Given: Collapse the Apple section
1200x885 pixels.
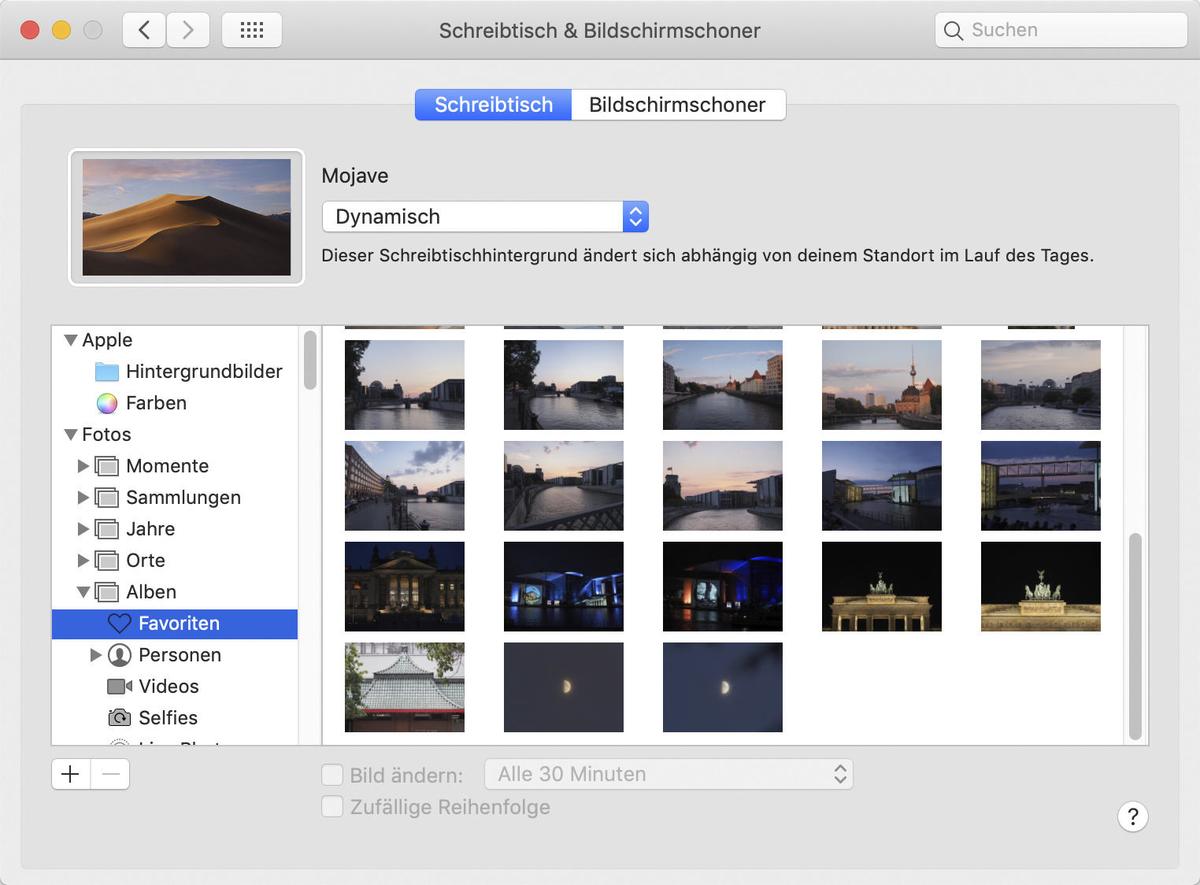Looking at the screenshot, I should click(70, 340).
